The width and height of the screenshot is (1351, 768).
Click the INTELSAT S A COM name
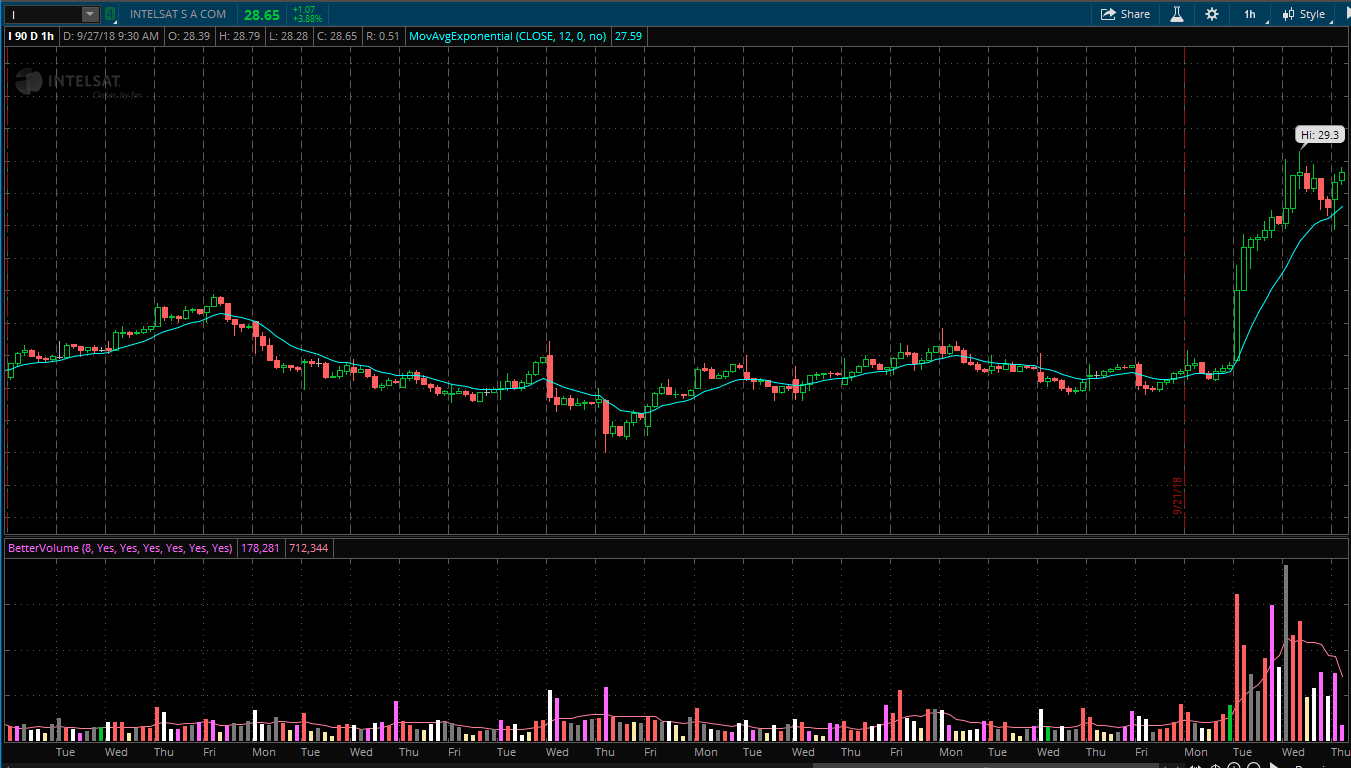point(178,14)
